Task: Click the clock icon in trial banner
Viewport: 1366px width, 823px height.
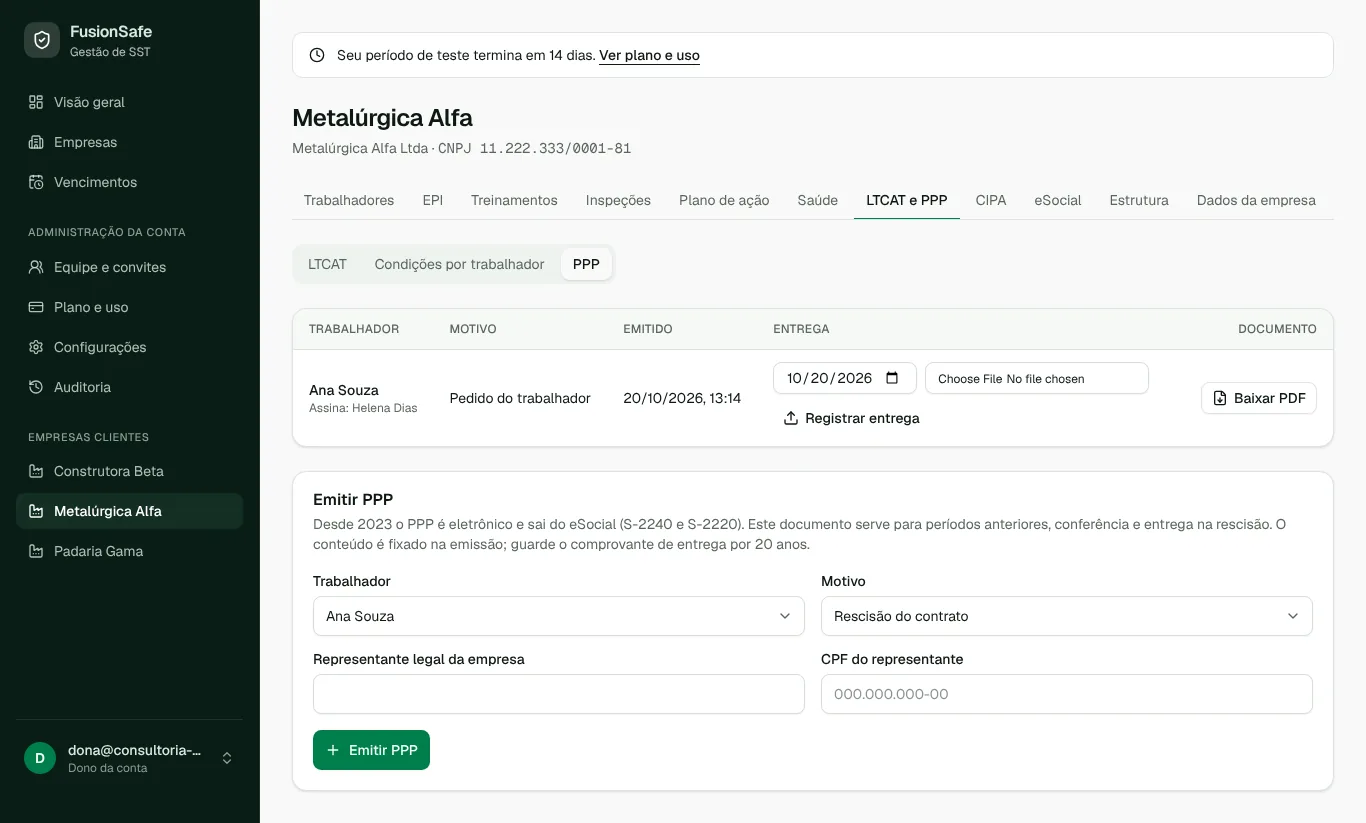Action: pyautogui.click(x=317, y=55)
